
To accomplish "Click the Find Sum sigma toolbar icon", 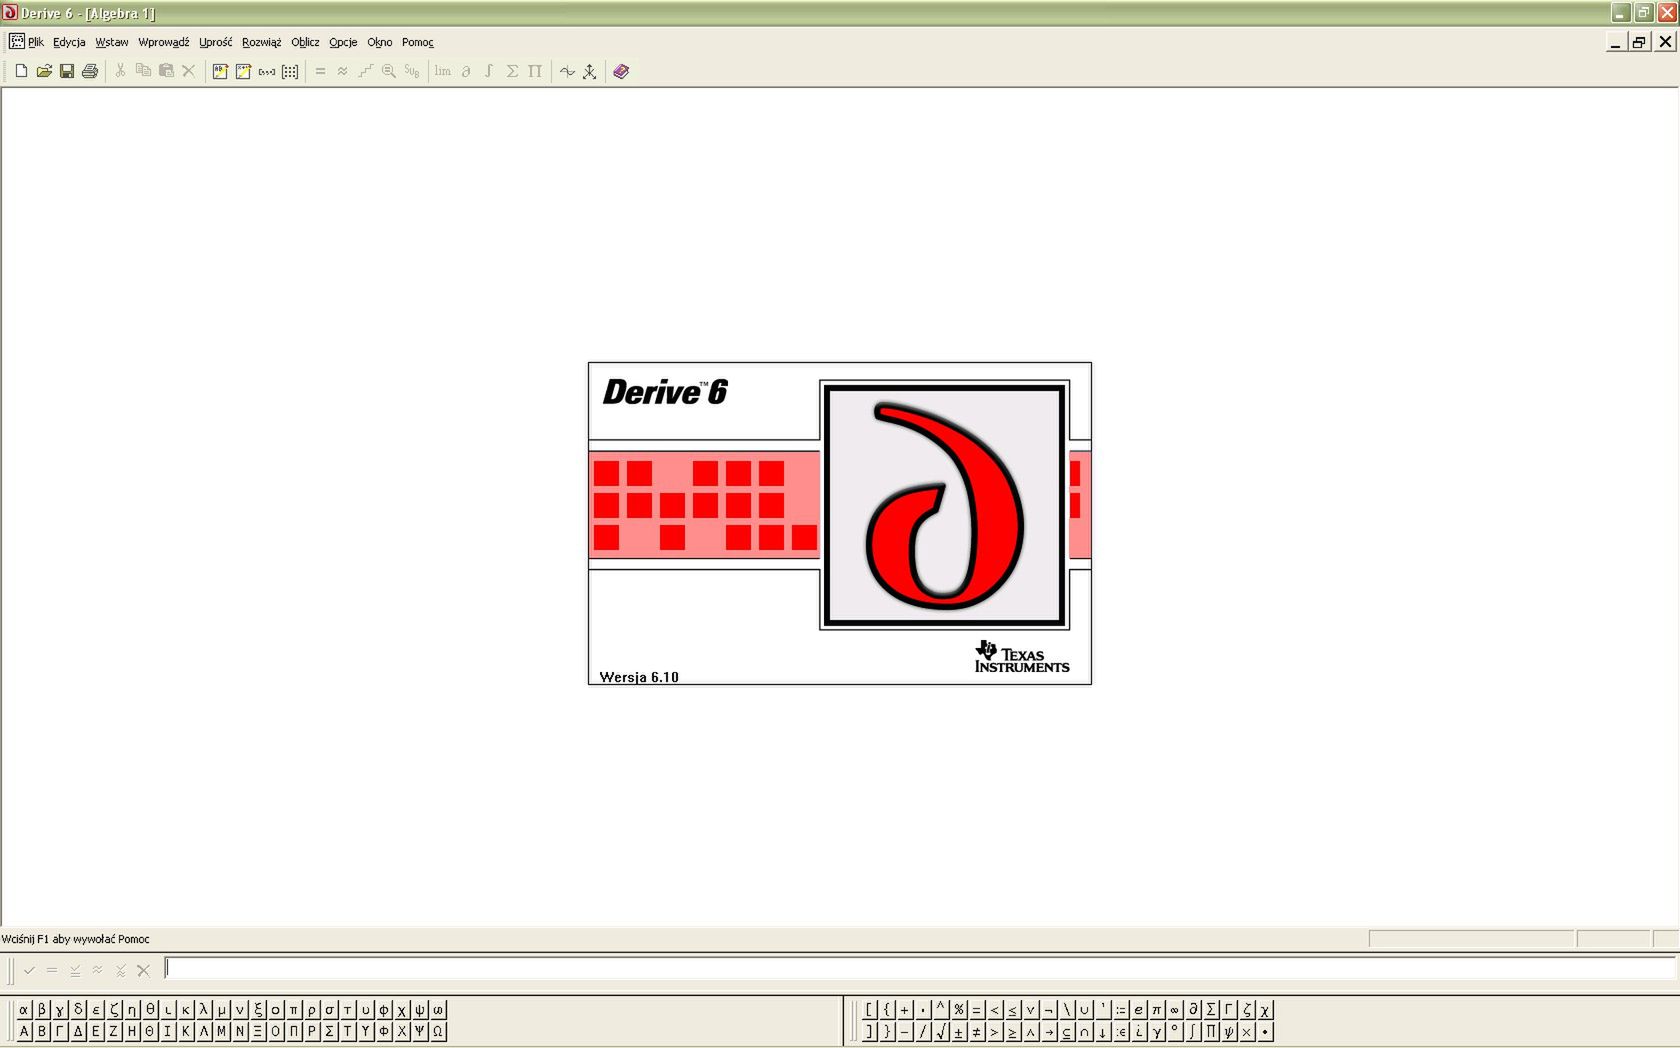I will [x=512, y=71].
